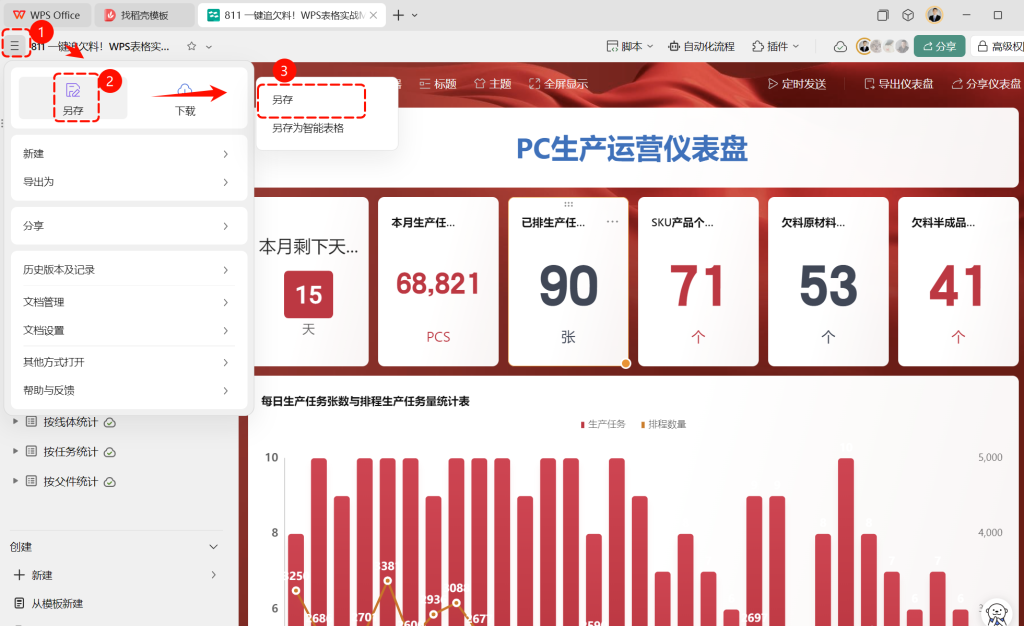Click the 欠料半成品 card value 41
The image size is (1024, 626).
point(957,286)
